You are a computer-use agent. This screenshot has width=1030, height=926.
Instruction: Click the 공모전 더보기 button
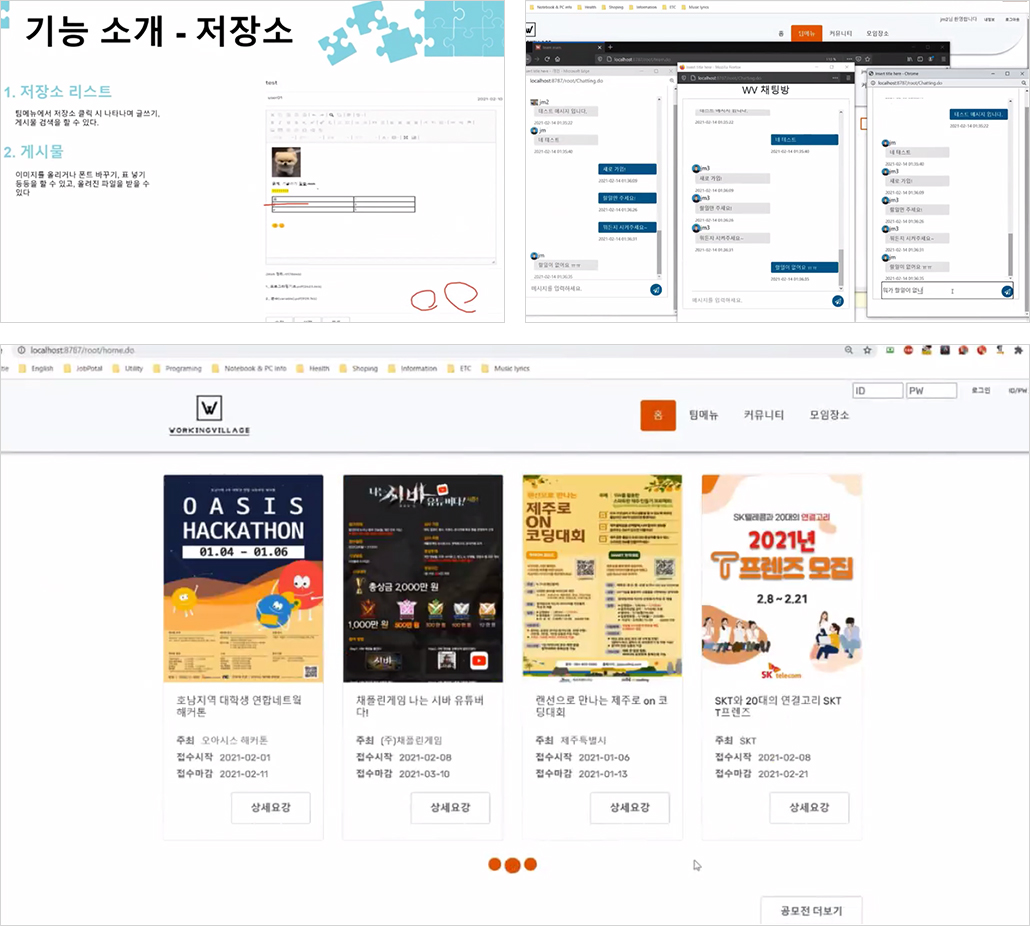pyautogui.click(x=811, y=911)
